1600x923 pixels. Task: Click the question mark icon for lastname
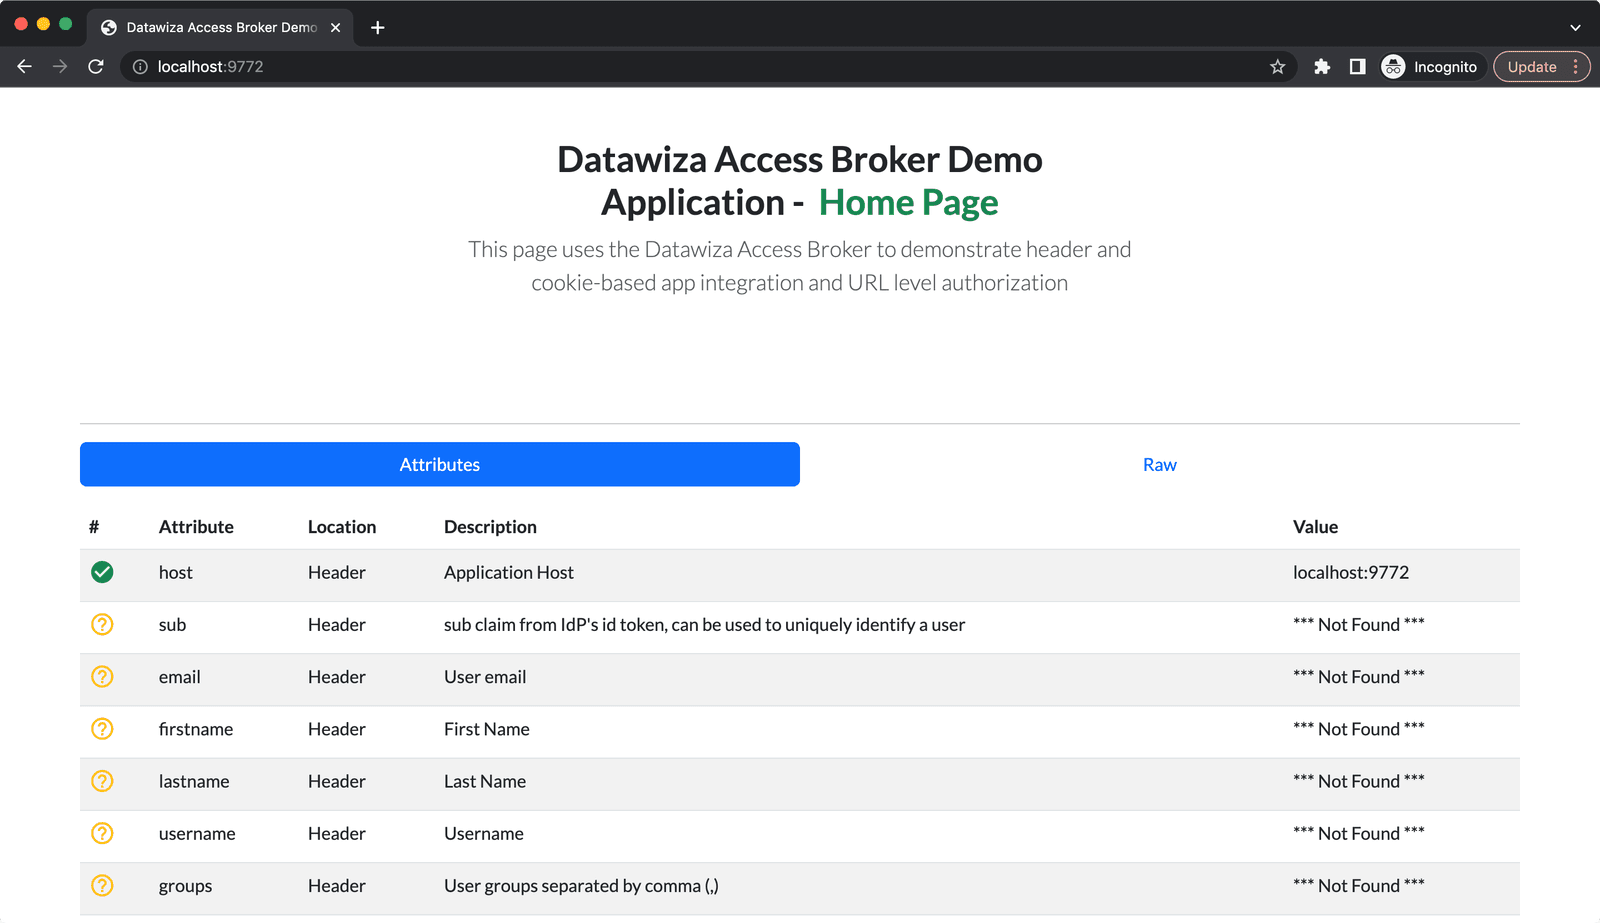102,781
